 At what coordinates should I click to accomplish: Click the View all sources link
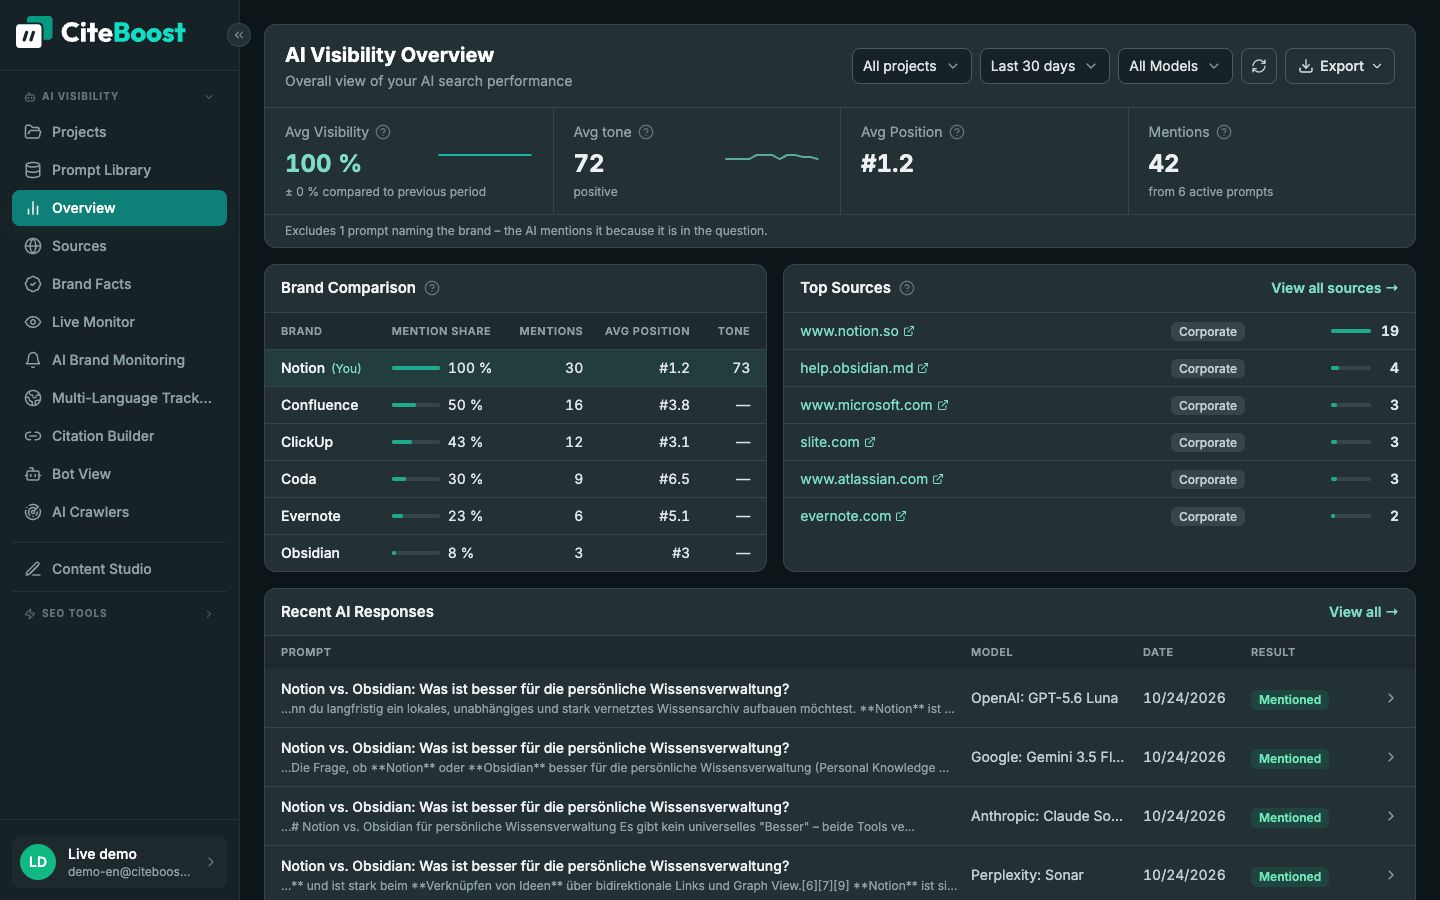(1334, 288)
